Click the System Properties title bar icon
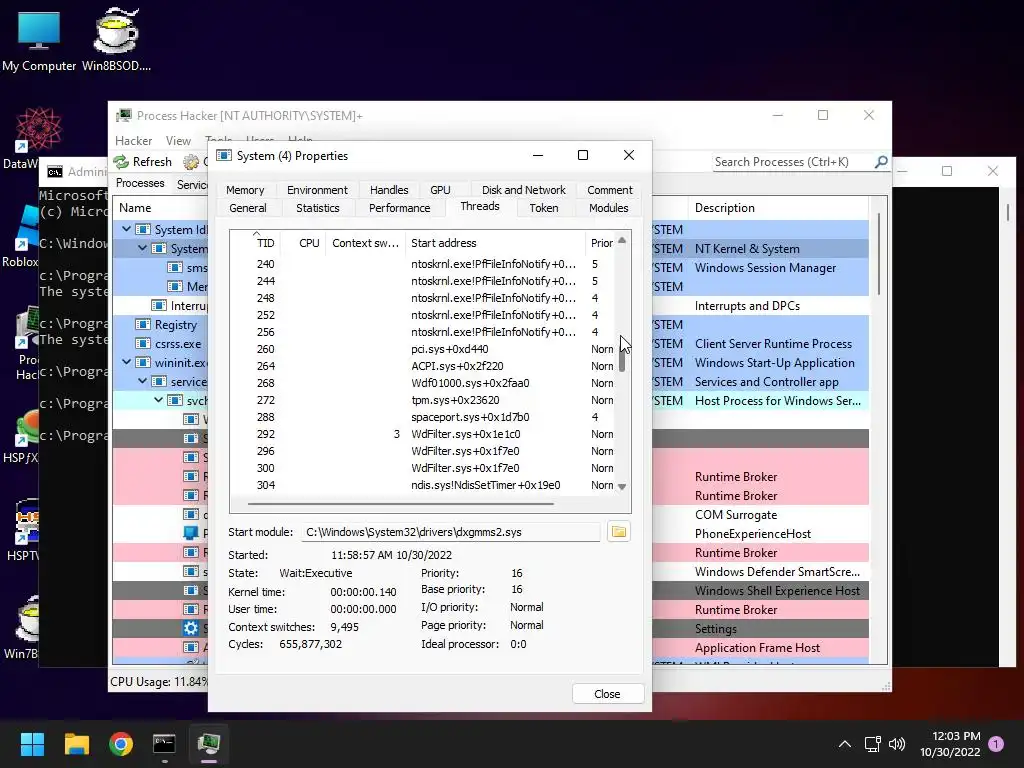The image size is (1024, 768). tap(224, 155)
